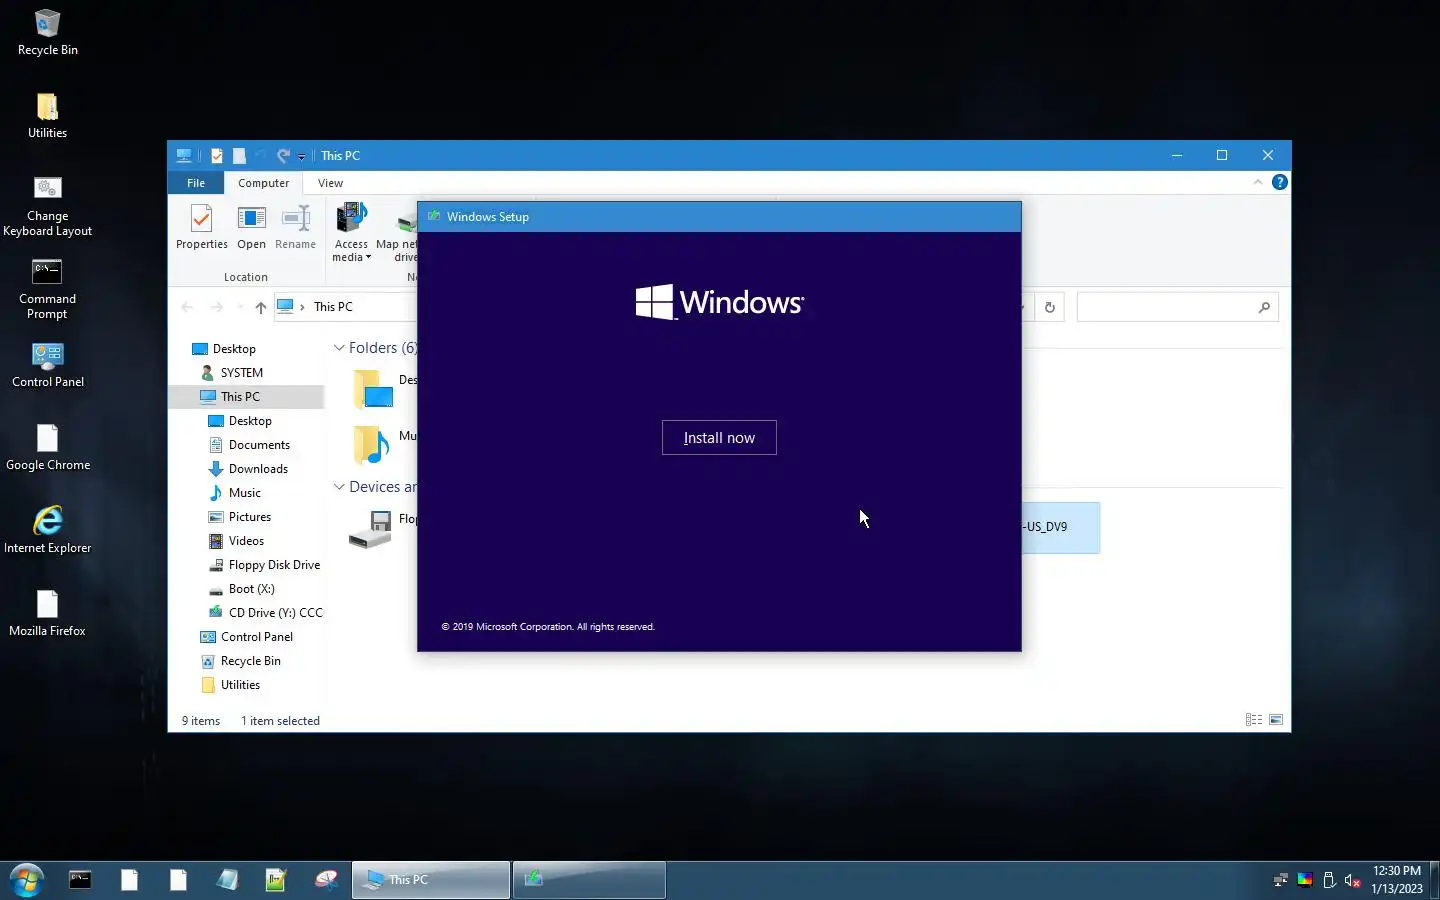Select This PC in the navigation tree
The image size is (1440, 900).
tap(240, 397)
